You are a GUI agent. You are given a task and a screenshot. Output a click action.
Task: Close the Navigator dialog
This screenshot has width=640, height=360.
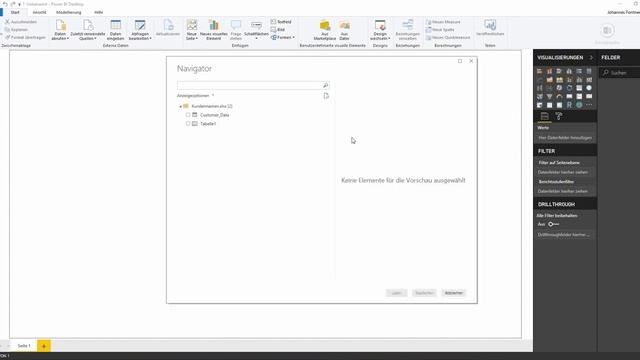pyautogui.click(x=471, y=61)
